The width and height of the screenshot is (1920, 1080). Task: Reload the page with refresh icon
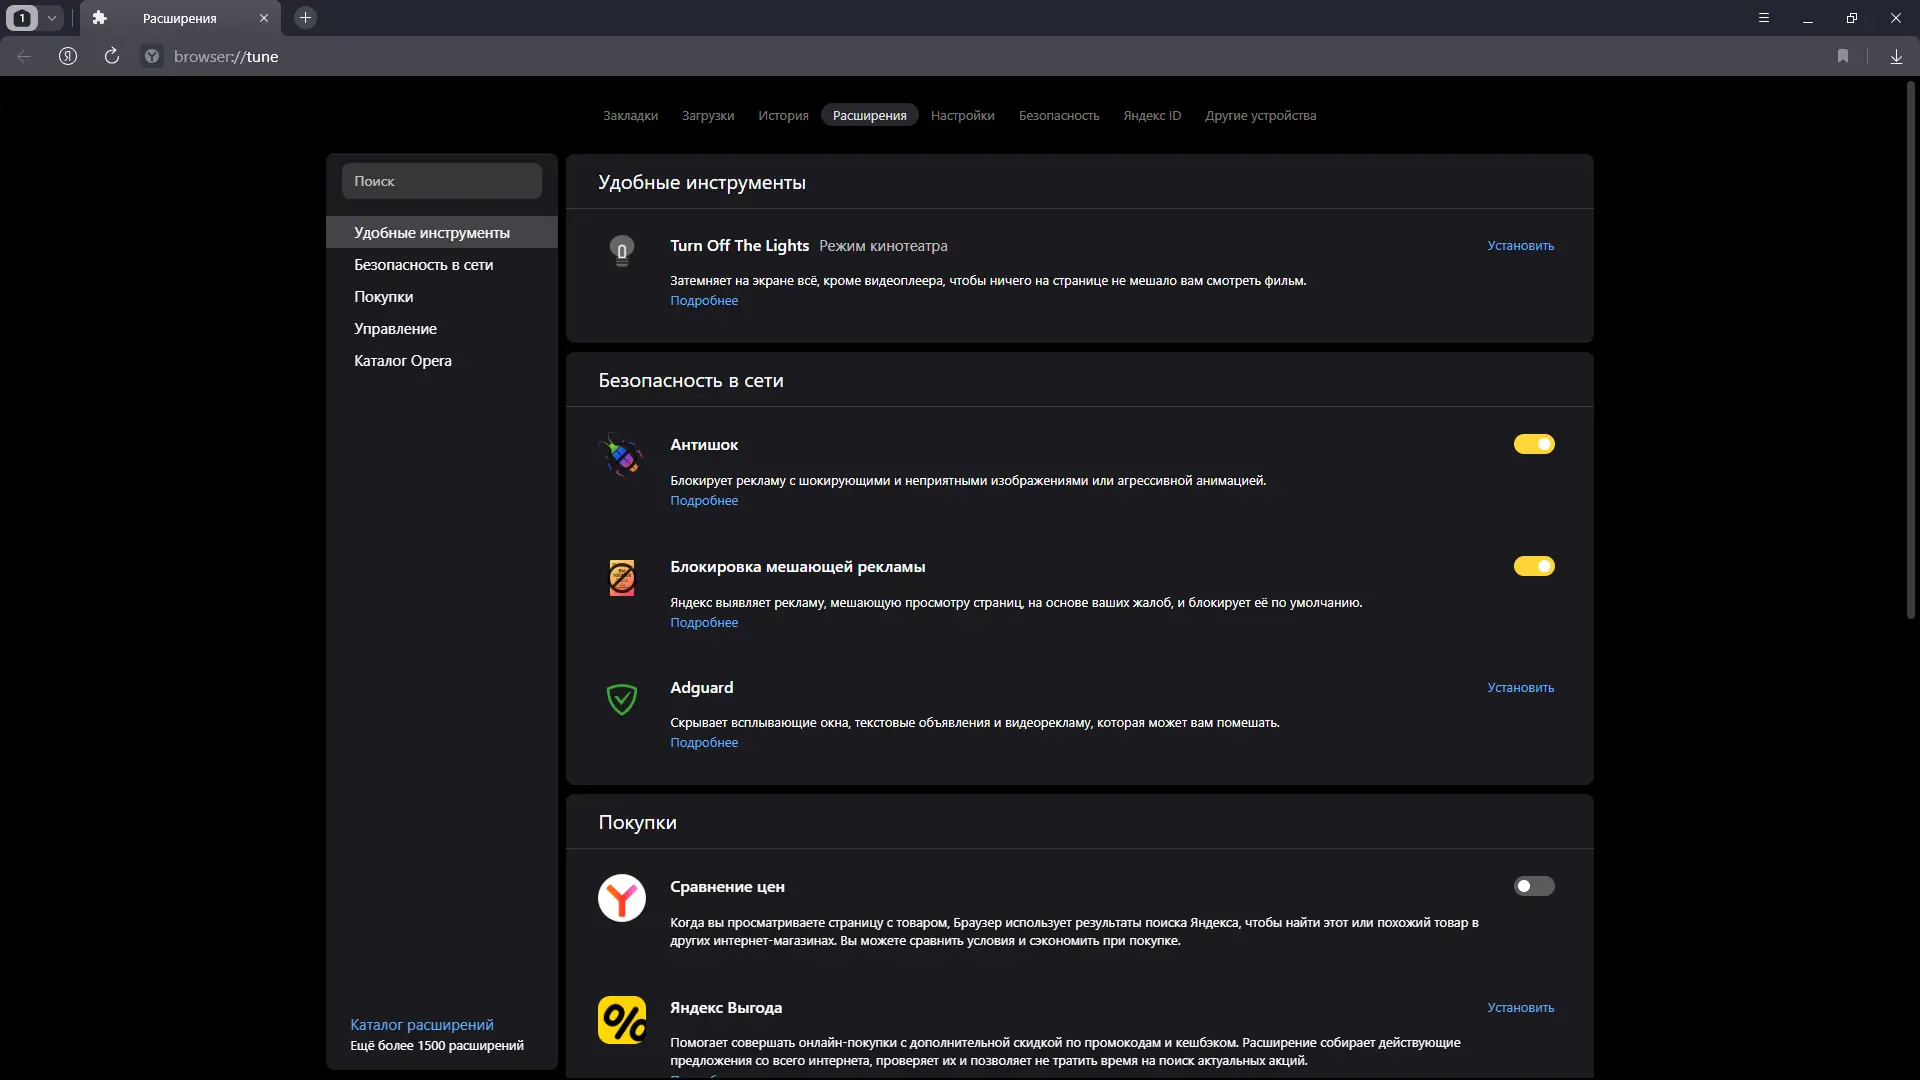point(112,56)
